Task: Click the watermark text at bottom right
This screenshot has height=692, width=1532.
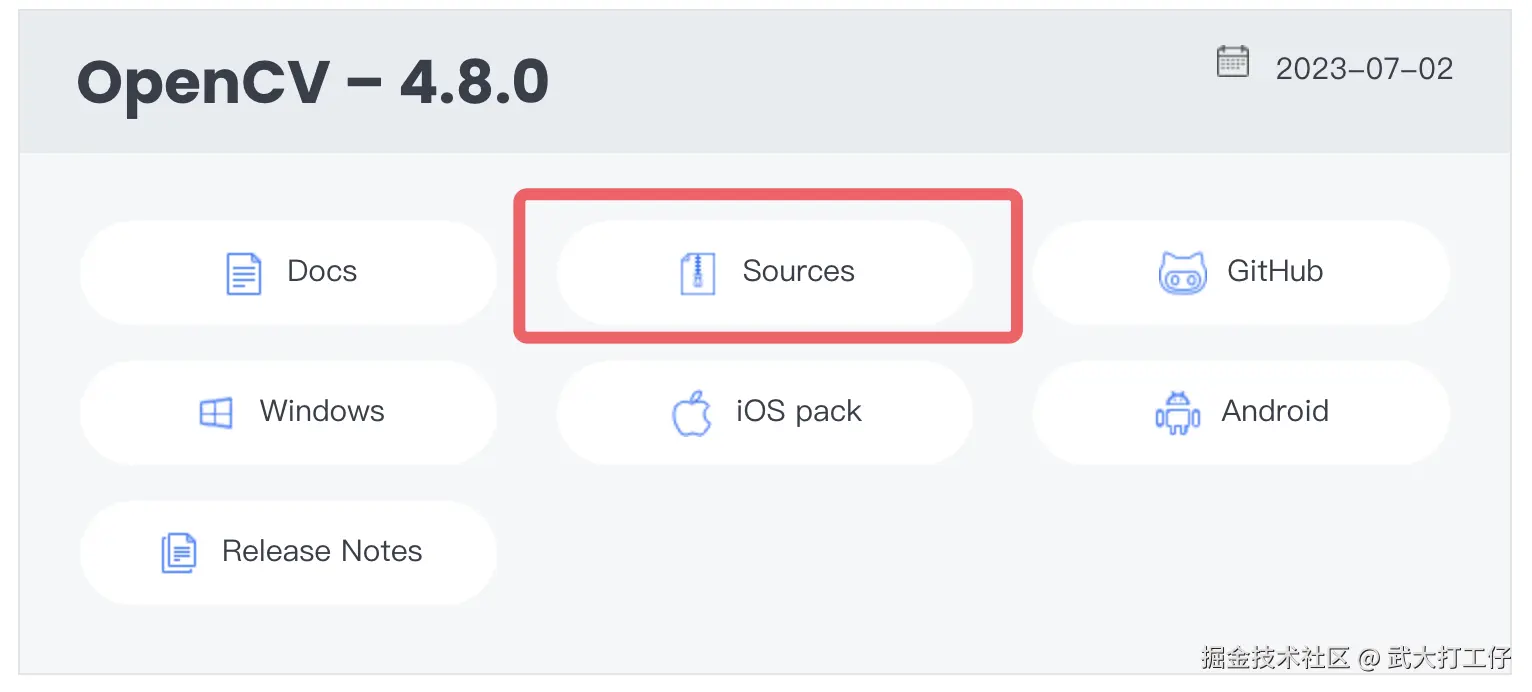Action: 1355,657
